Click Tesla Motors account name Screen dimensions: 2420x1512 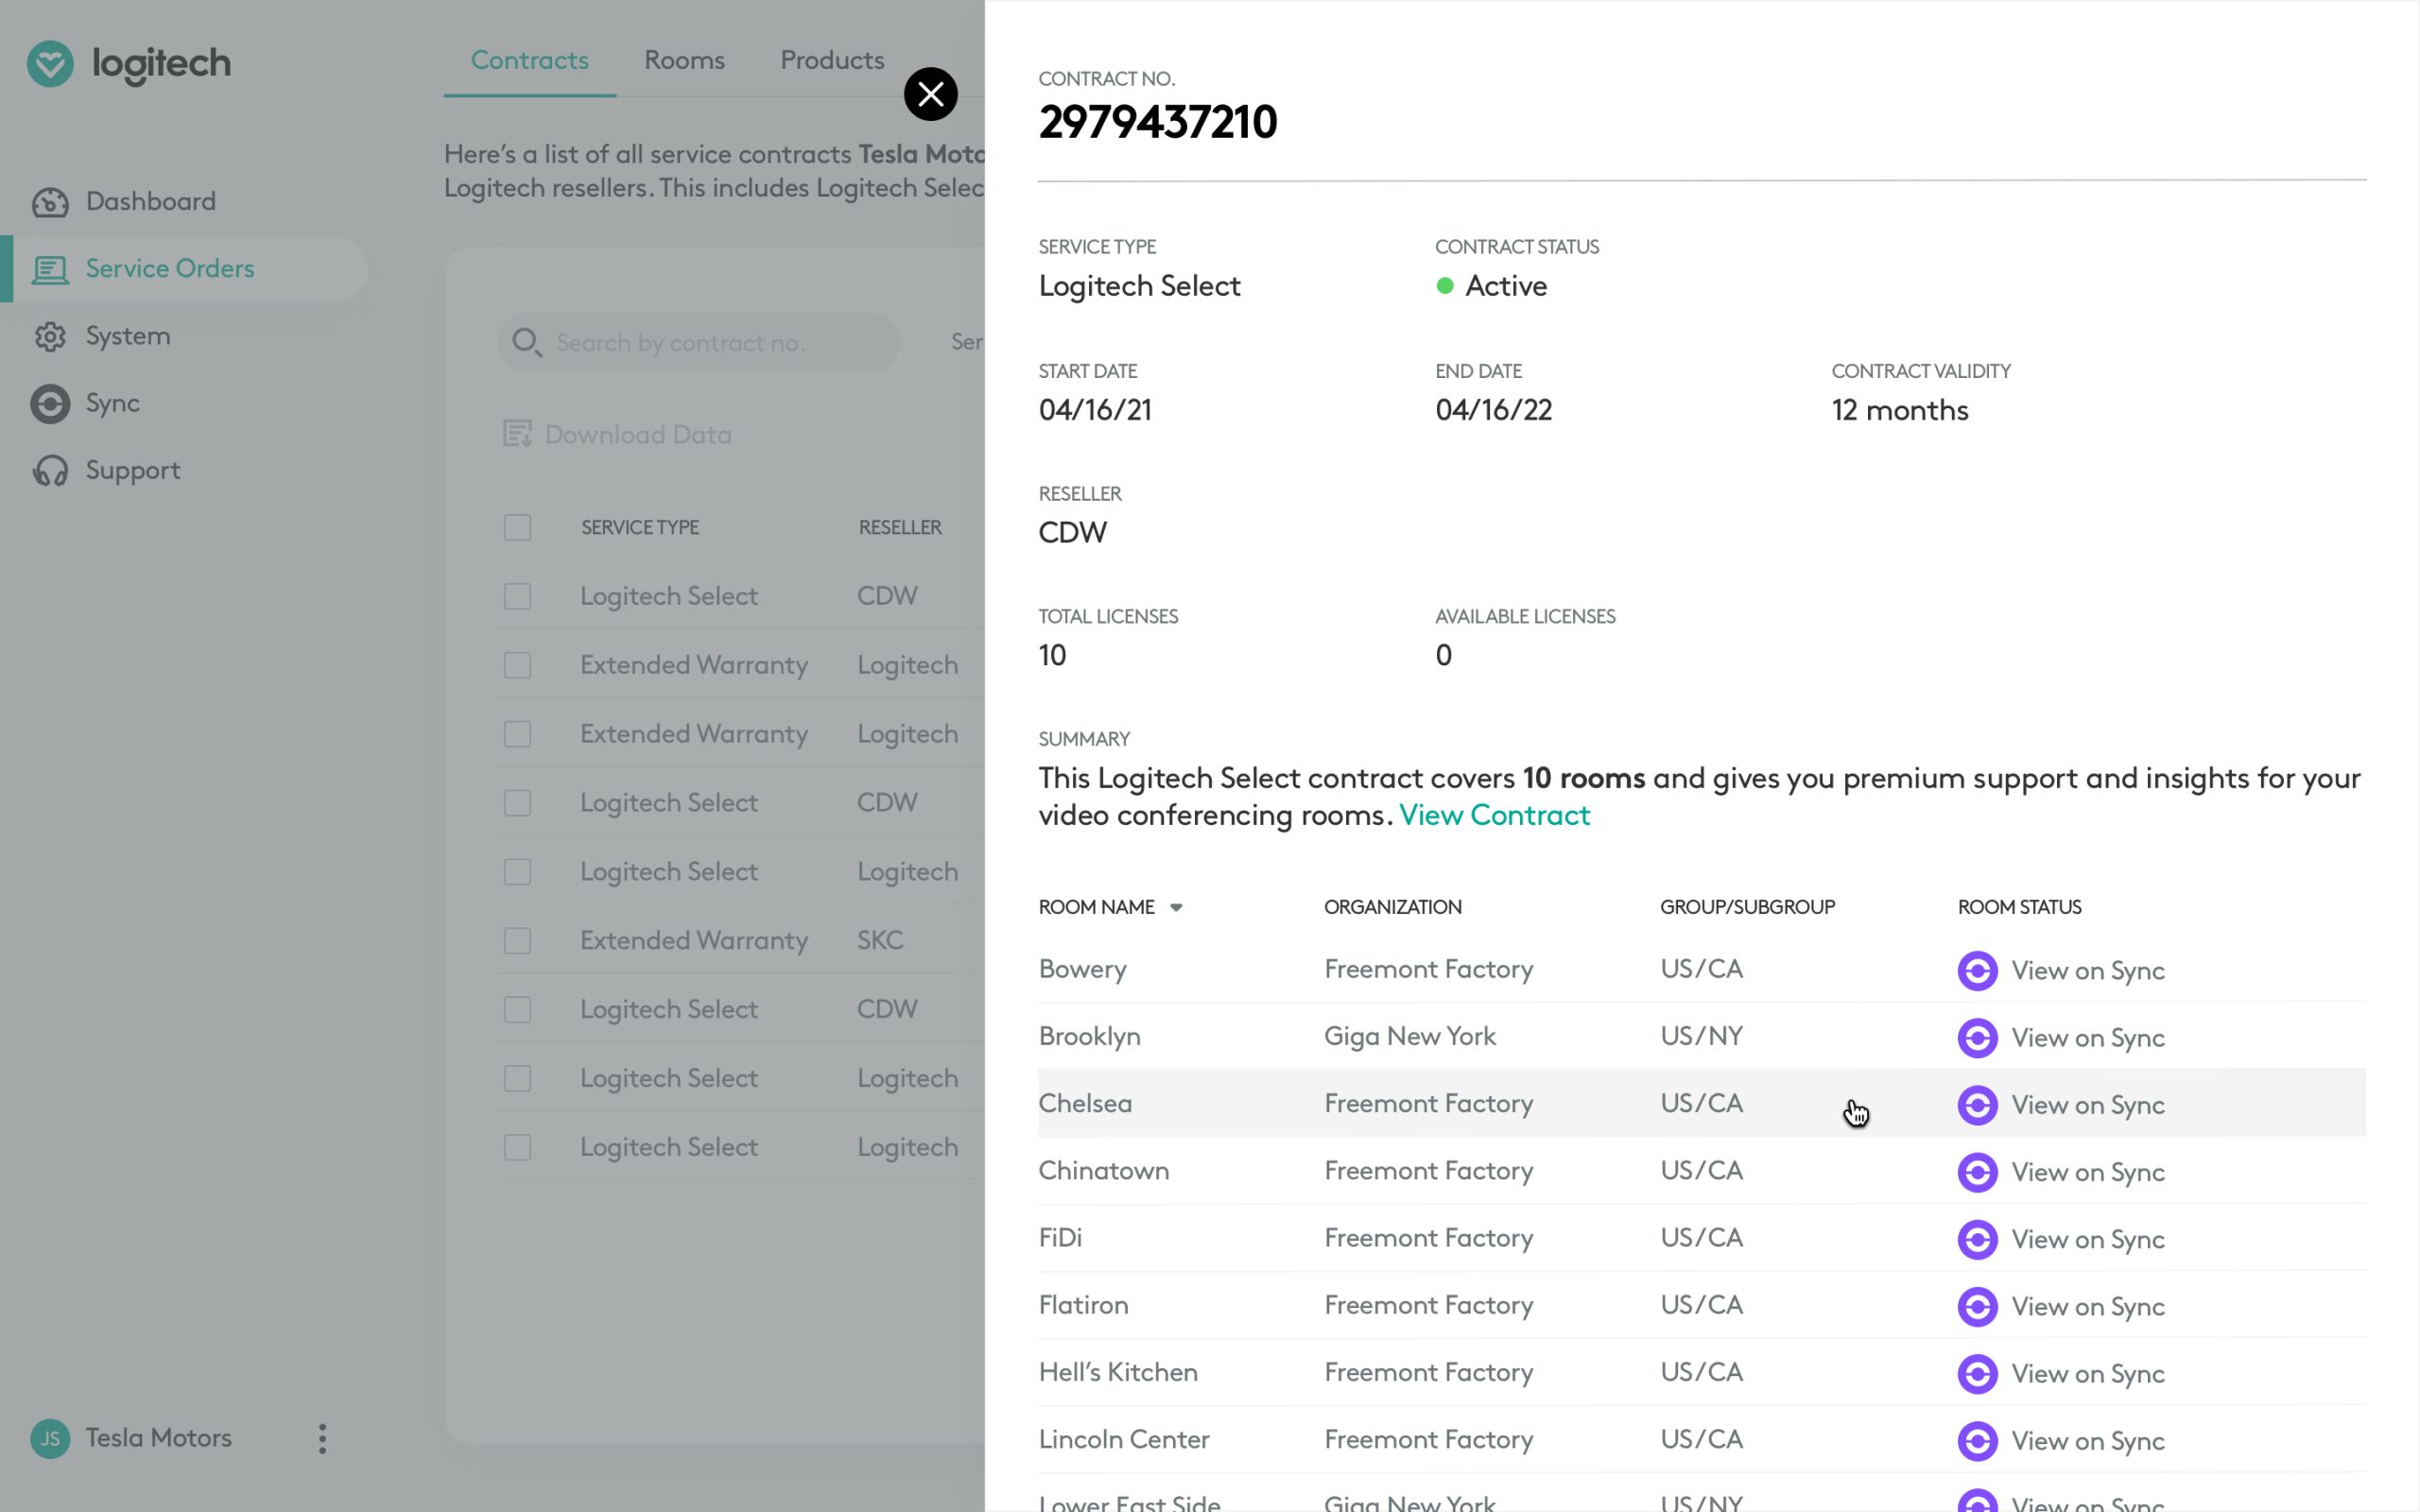(x=158, y=1438)
